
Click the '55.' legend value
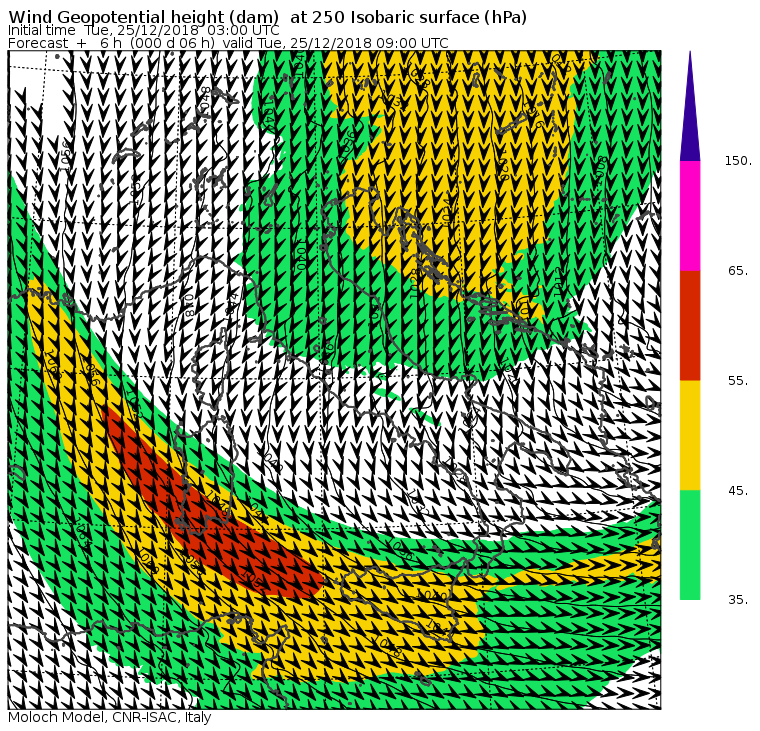(738, 381)
